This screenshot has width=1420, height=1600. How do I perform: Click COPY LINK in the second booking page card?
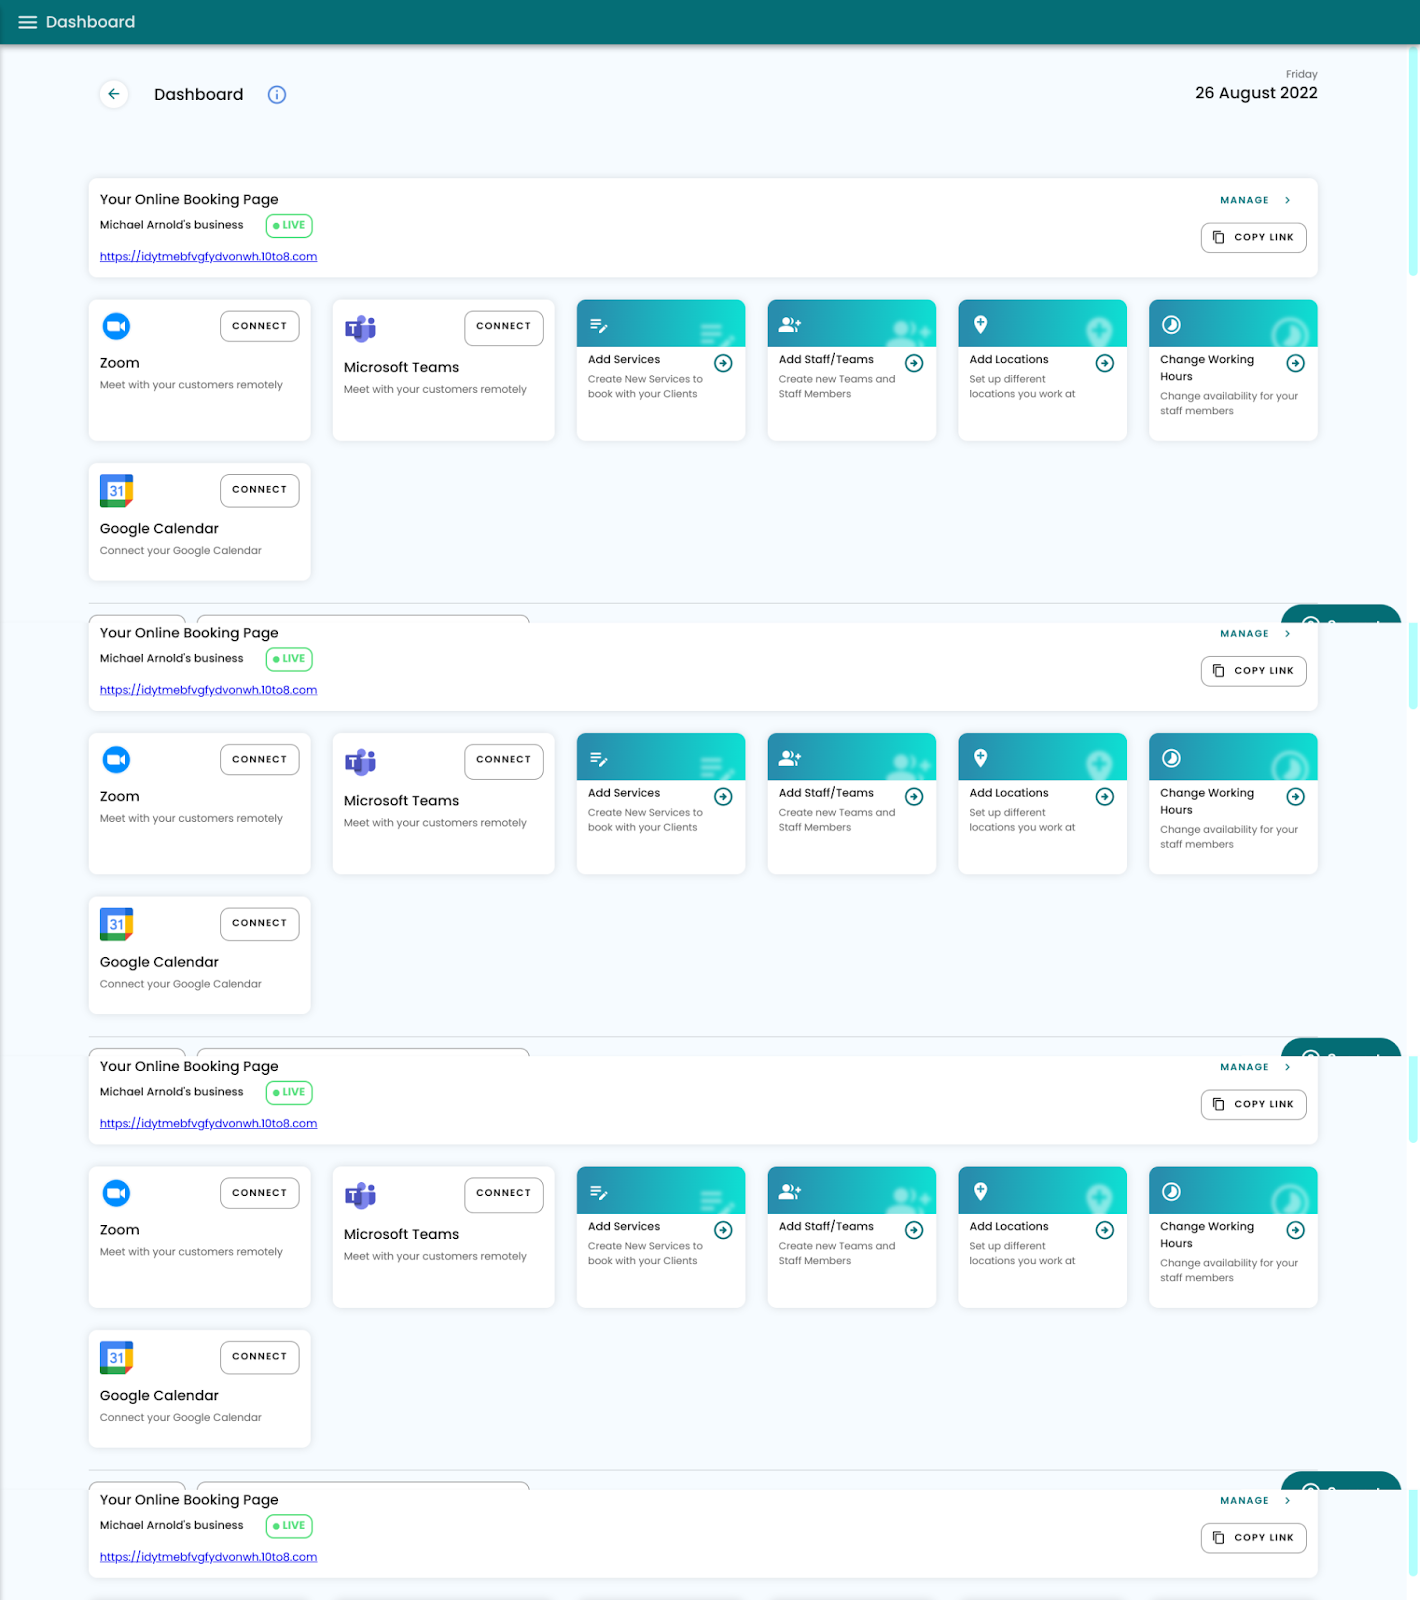pyautogui.click(x=1253, y=671)
